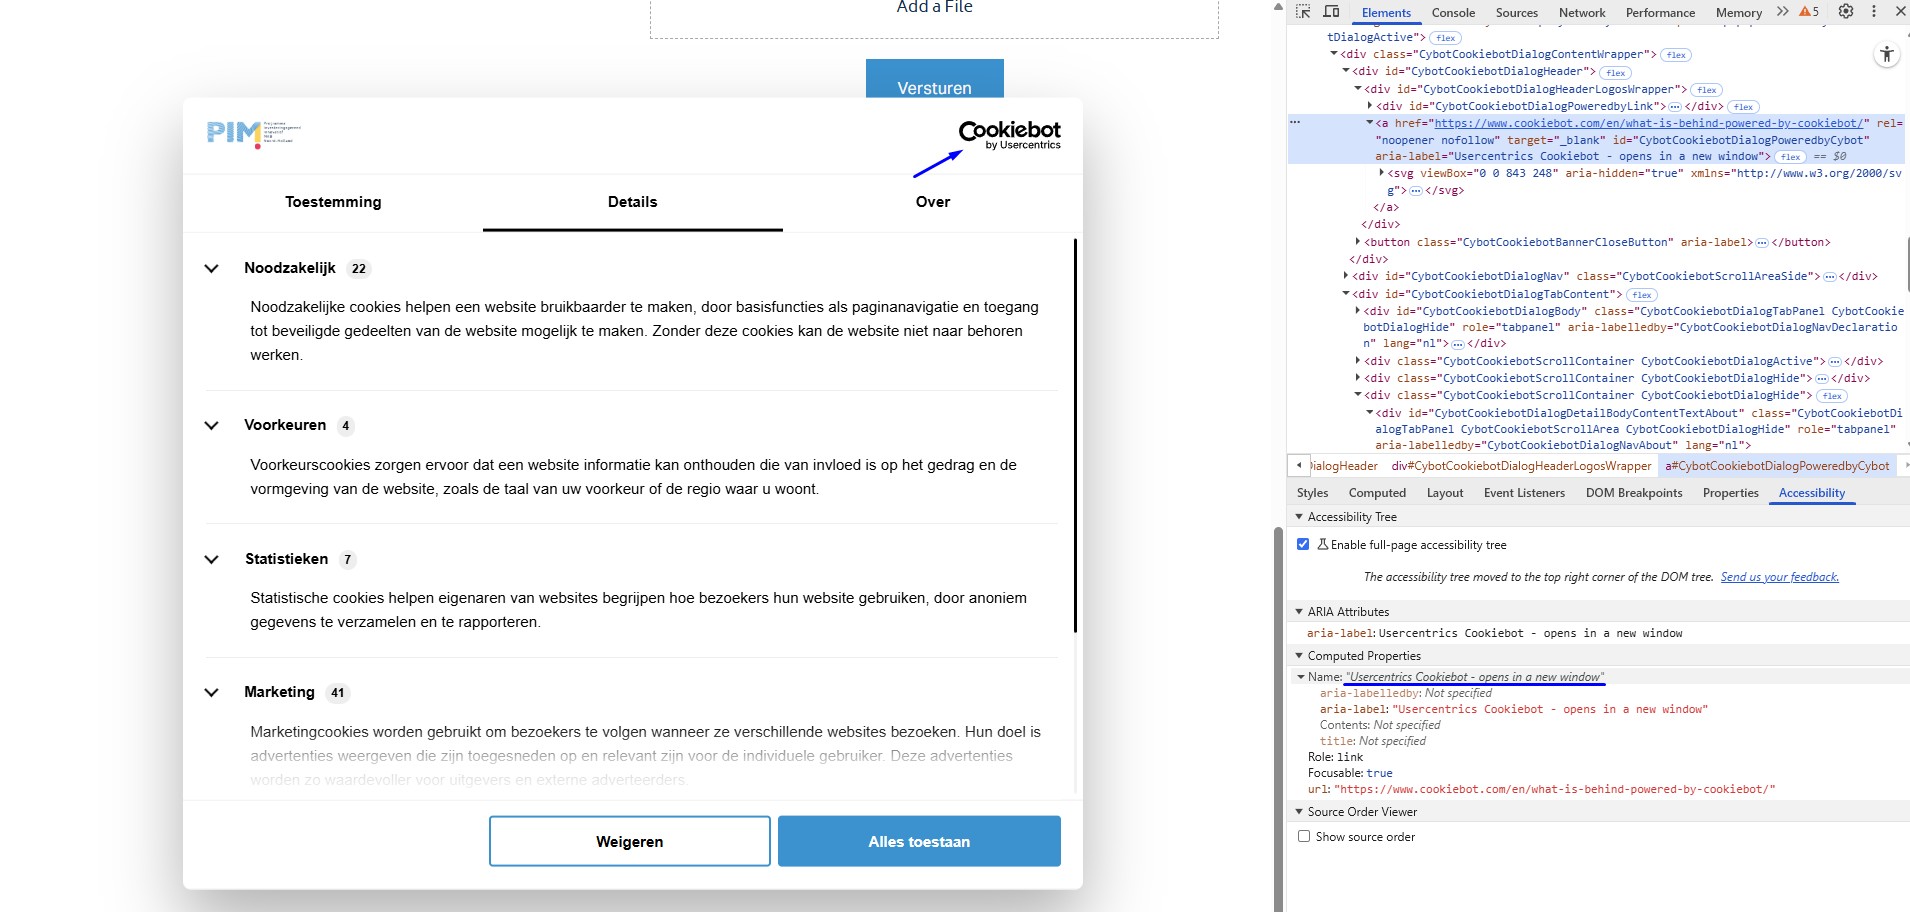Collapse the ARIA Attributes section

[1299, 611]
